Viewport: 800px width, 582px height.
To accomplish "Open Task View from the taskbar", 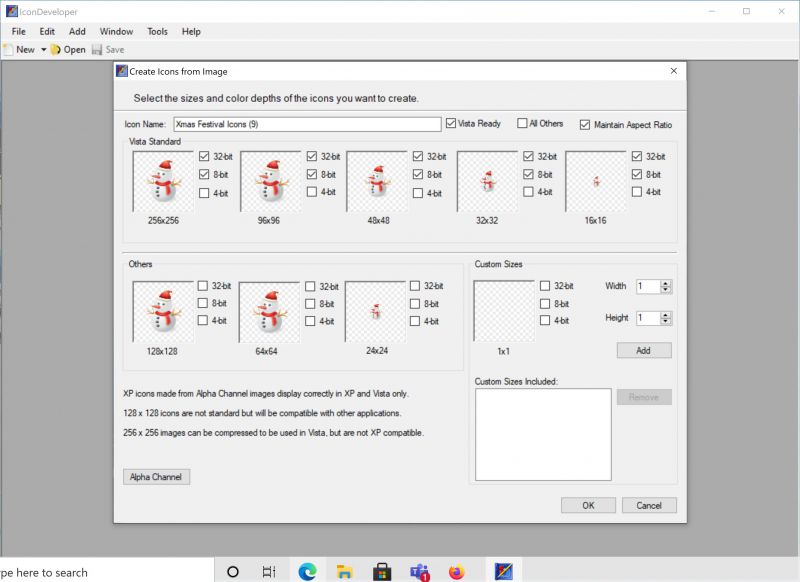I will (x=268, y=571).
